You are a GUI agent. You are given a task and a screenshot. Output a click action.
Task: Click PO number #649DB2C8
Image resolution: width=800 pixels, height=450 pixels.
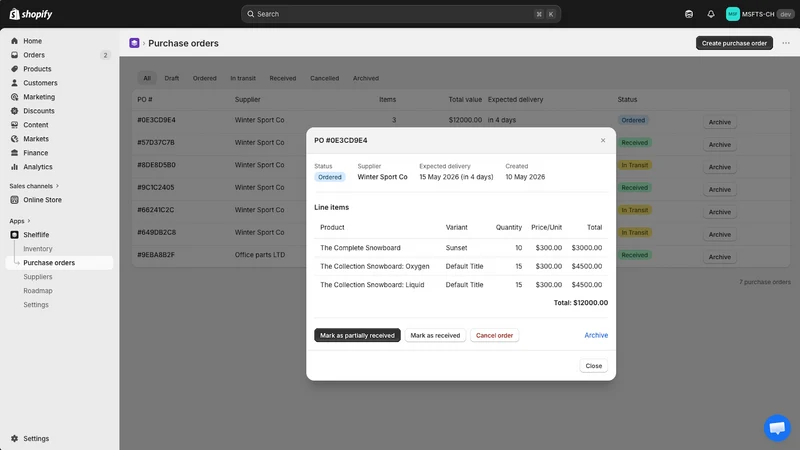(157, 232)
